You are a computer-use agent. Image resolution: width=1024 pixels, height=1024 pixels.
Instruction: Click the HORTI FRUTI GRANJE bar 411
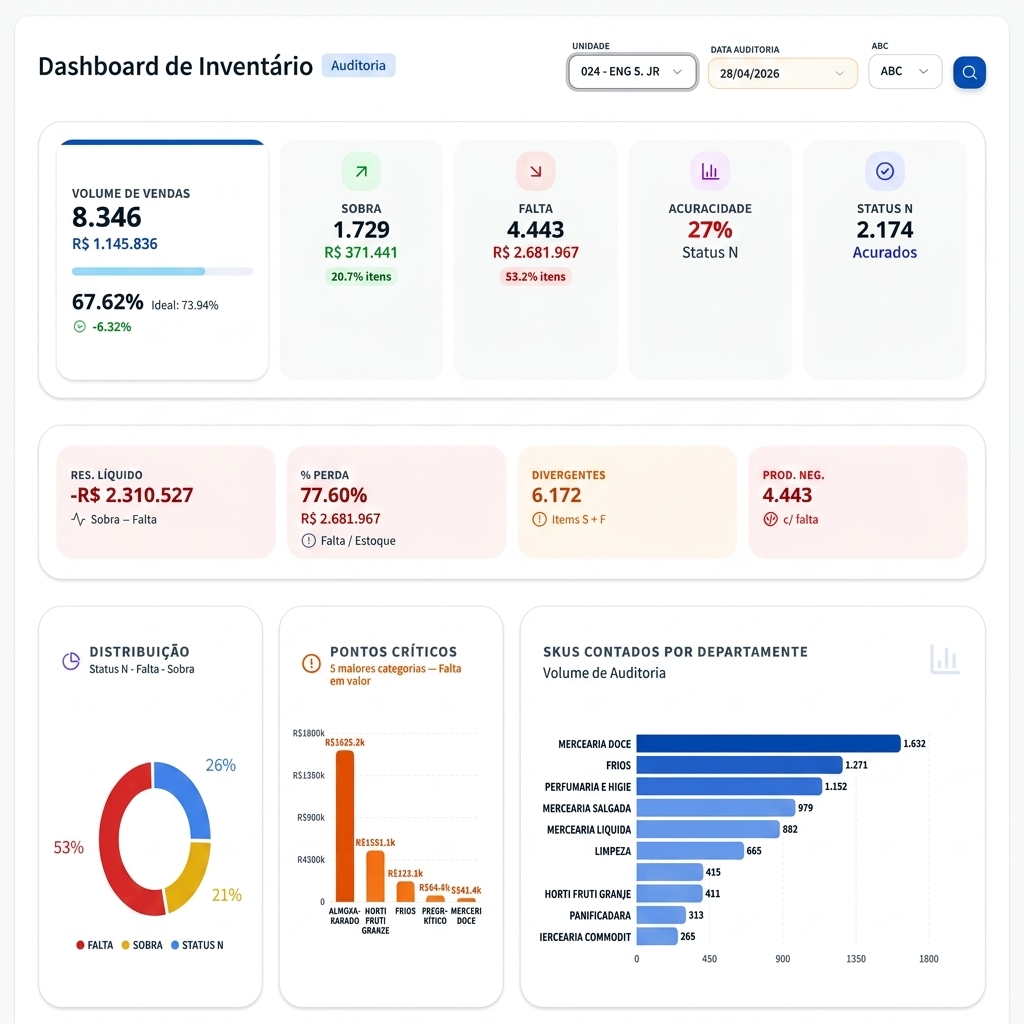tap(670, 893)
